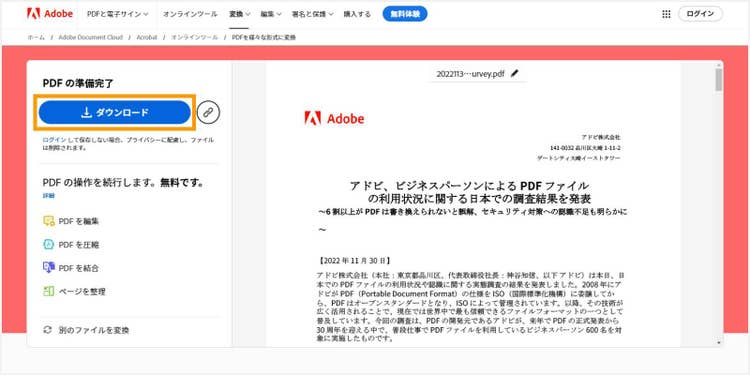Click the pencil icon to rename file

click(514, 74)
